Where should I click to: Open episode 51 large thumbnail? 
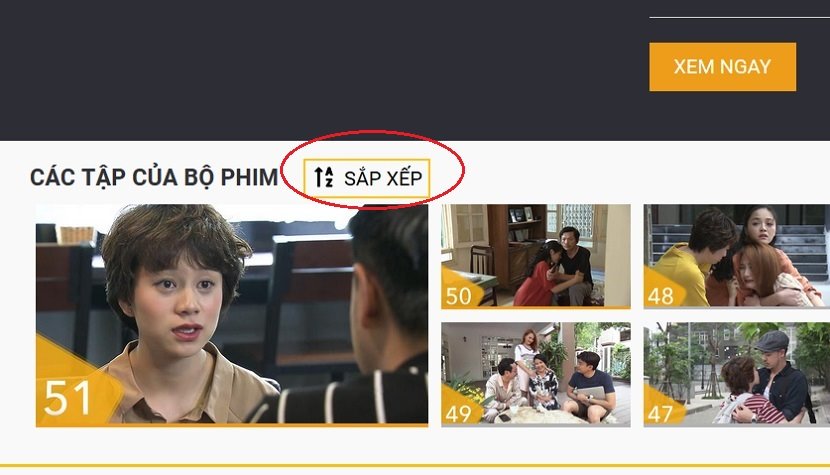232,315
